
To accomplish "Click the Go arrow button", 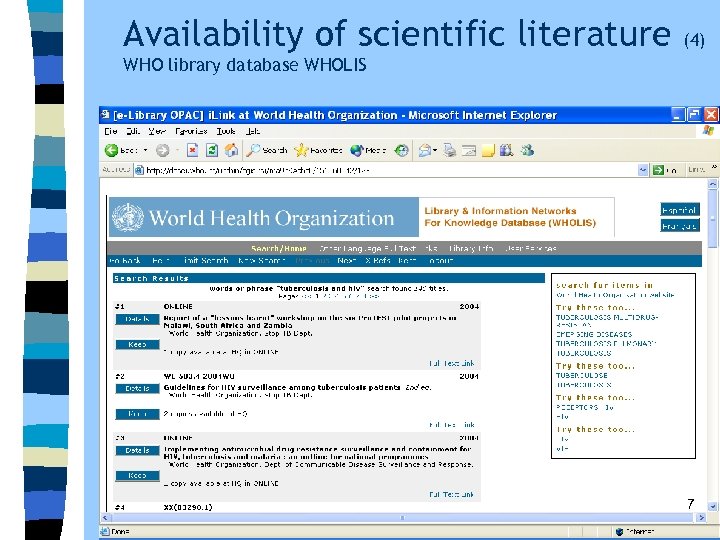I will pos(664,170).
